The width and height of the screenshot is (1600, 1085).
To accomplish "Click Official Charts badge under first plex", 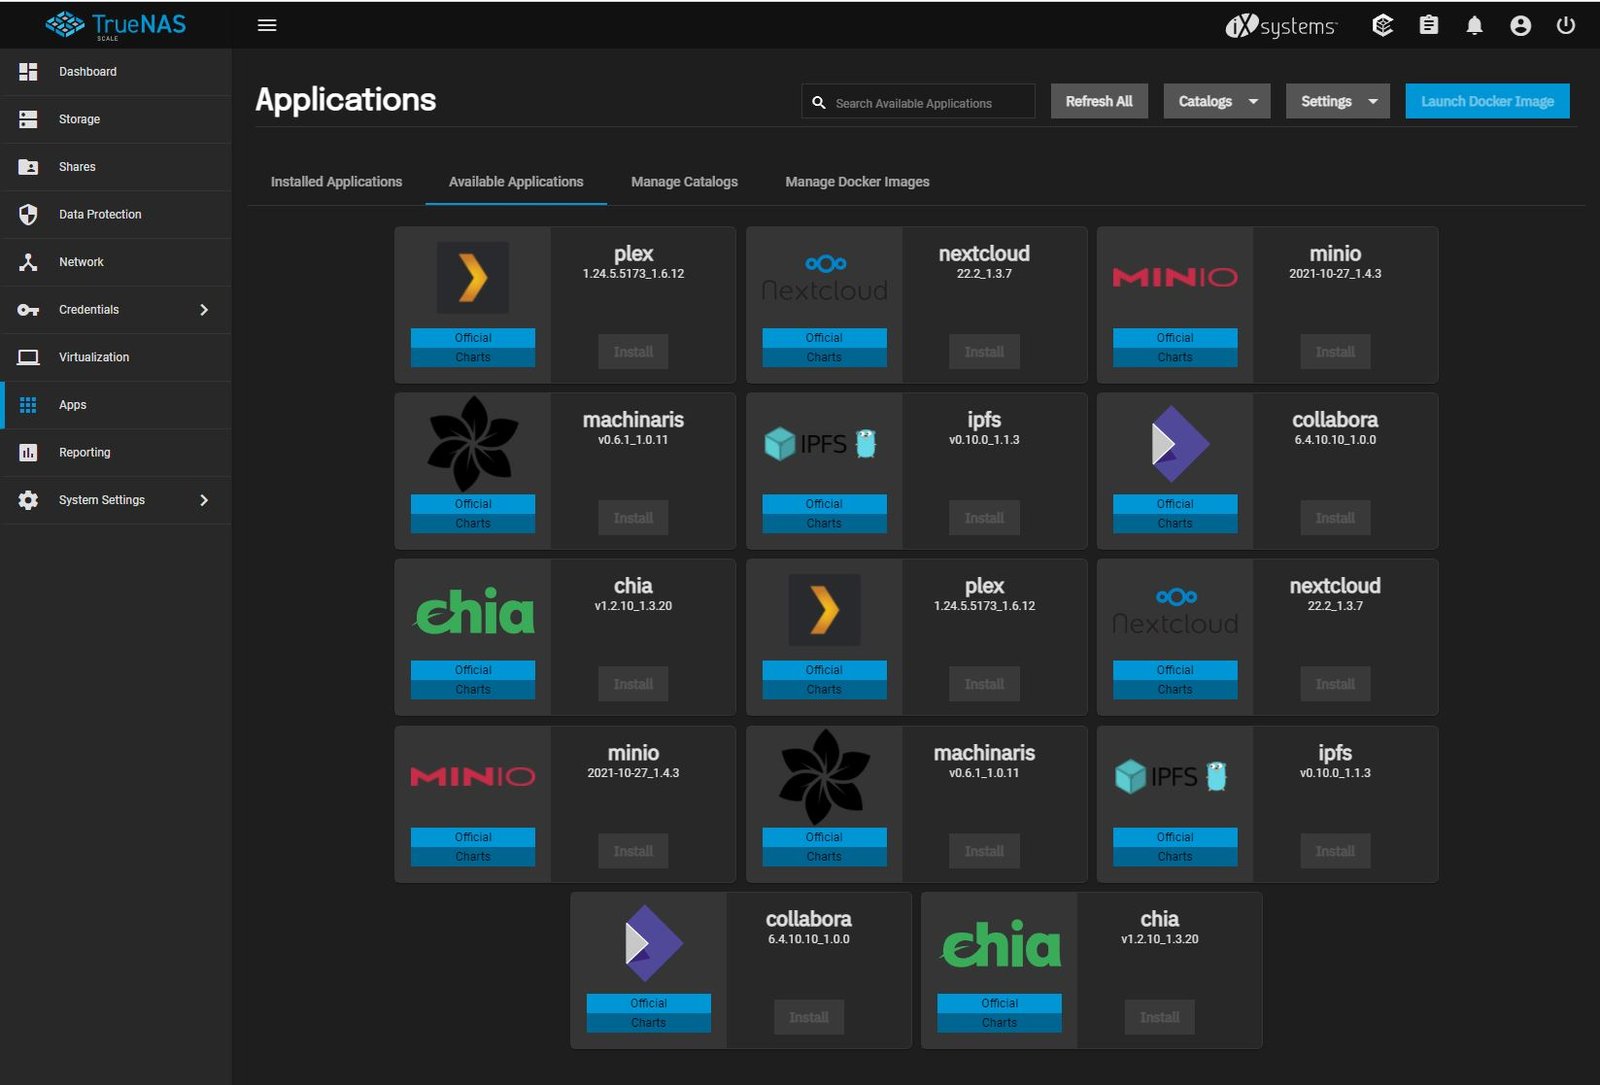I will [x=473, y=347].
